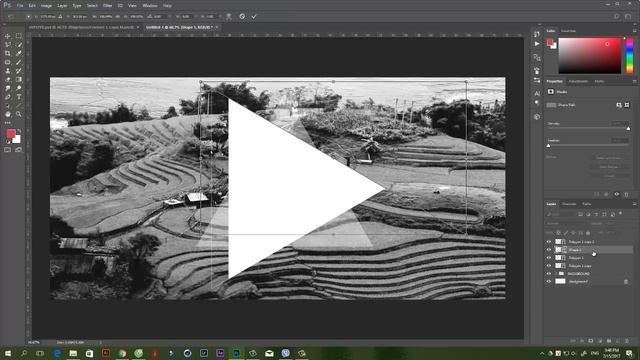
Task: Open the Layers panel options menu
Action: point(634,204)
